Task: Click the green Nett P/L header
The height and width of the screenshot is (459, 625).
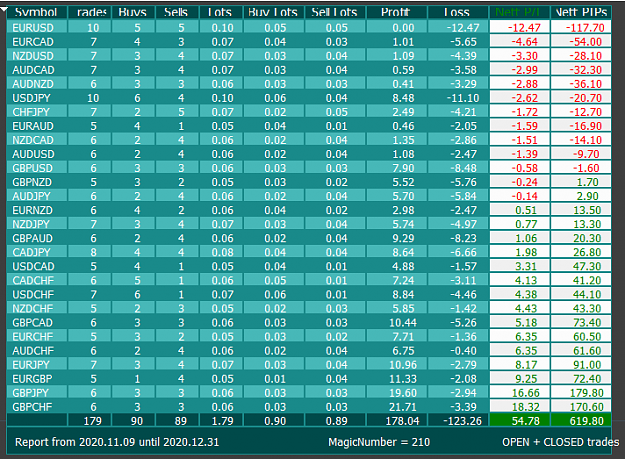Action: coord(519,12)
